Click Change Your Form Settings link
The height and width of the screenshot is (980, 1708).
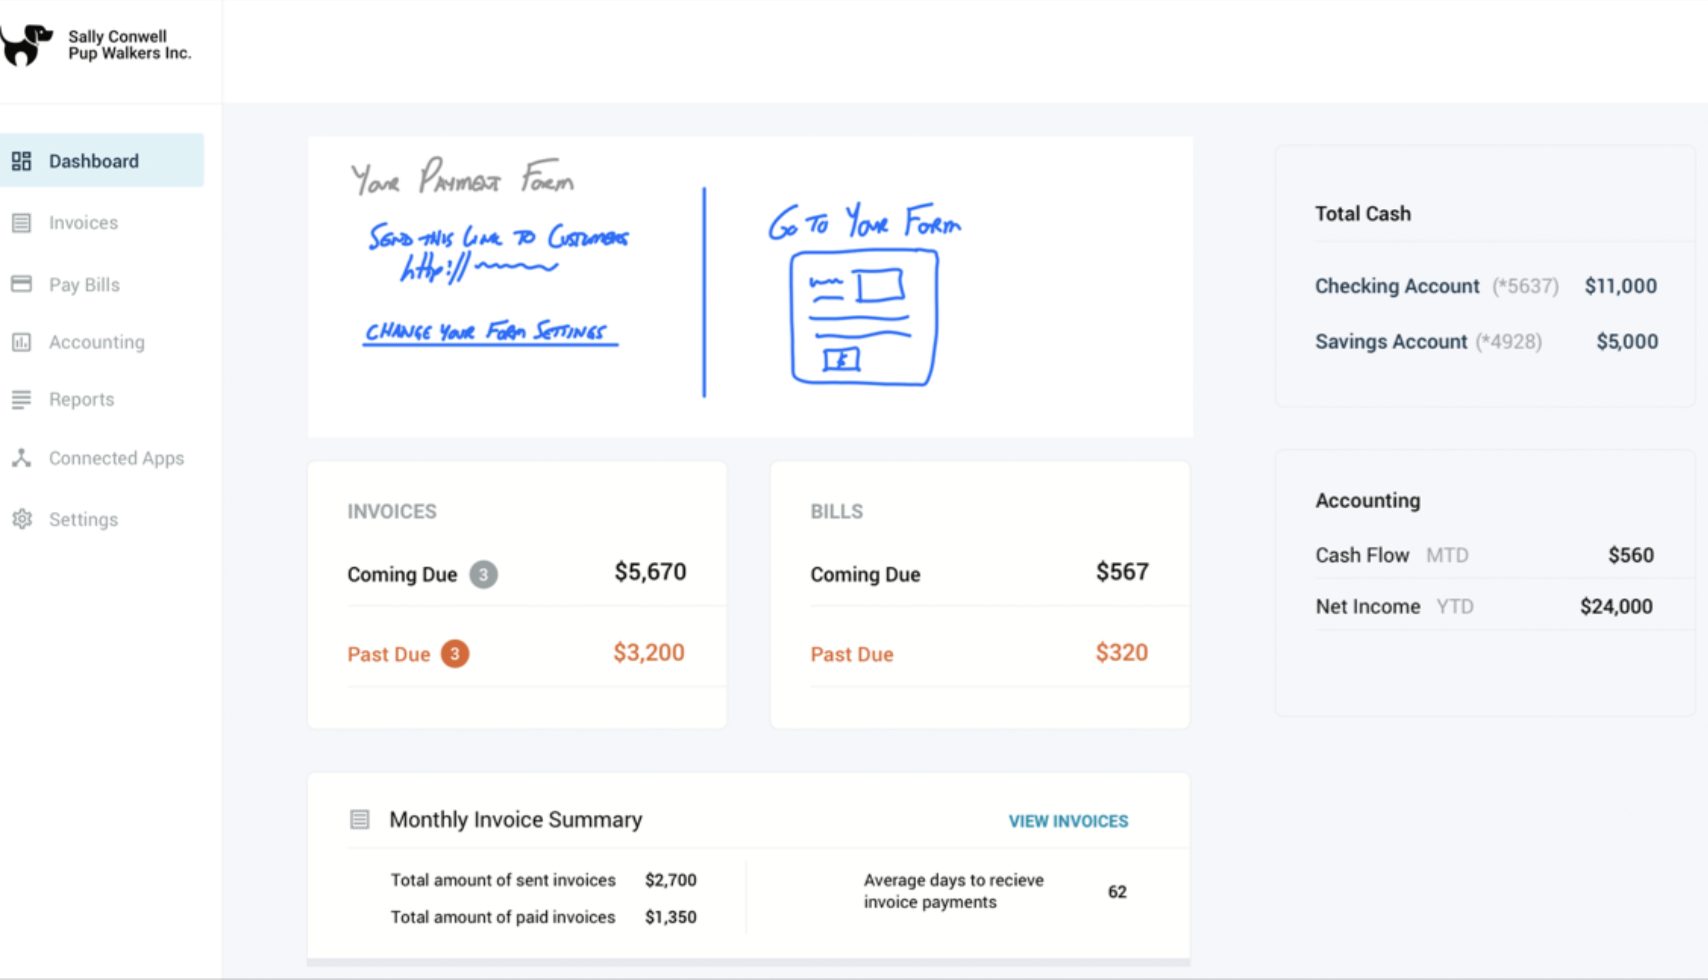(487, 332)
